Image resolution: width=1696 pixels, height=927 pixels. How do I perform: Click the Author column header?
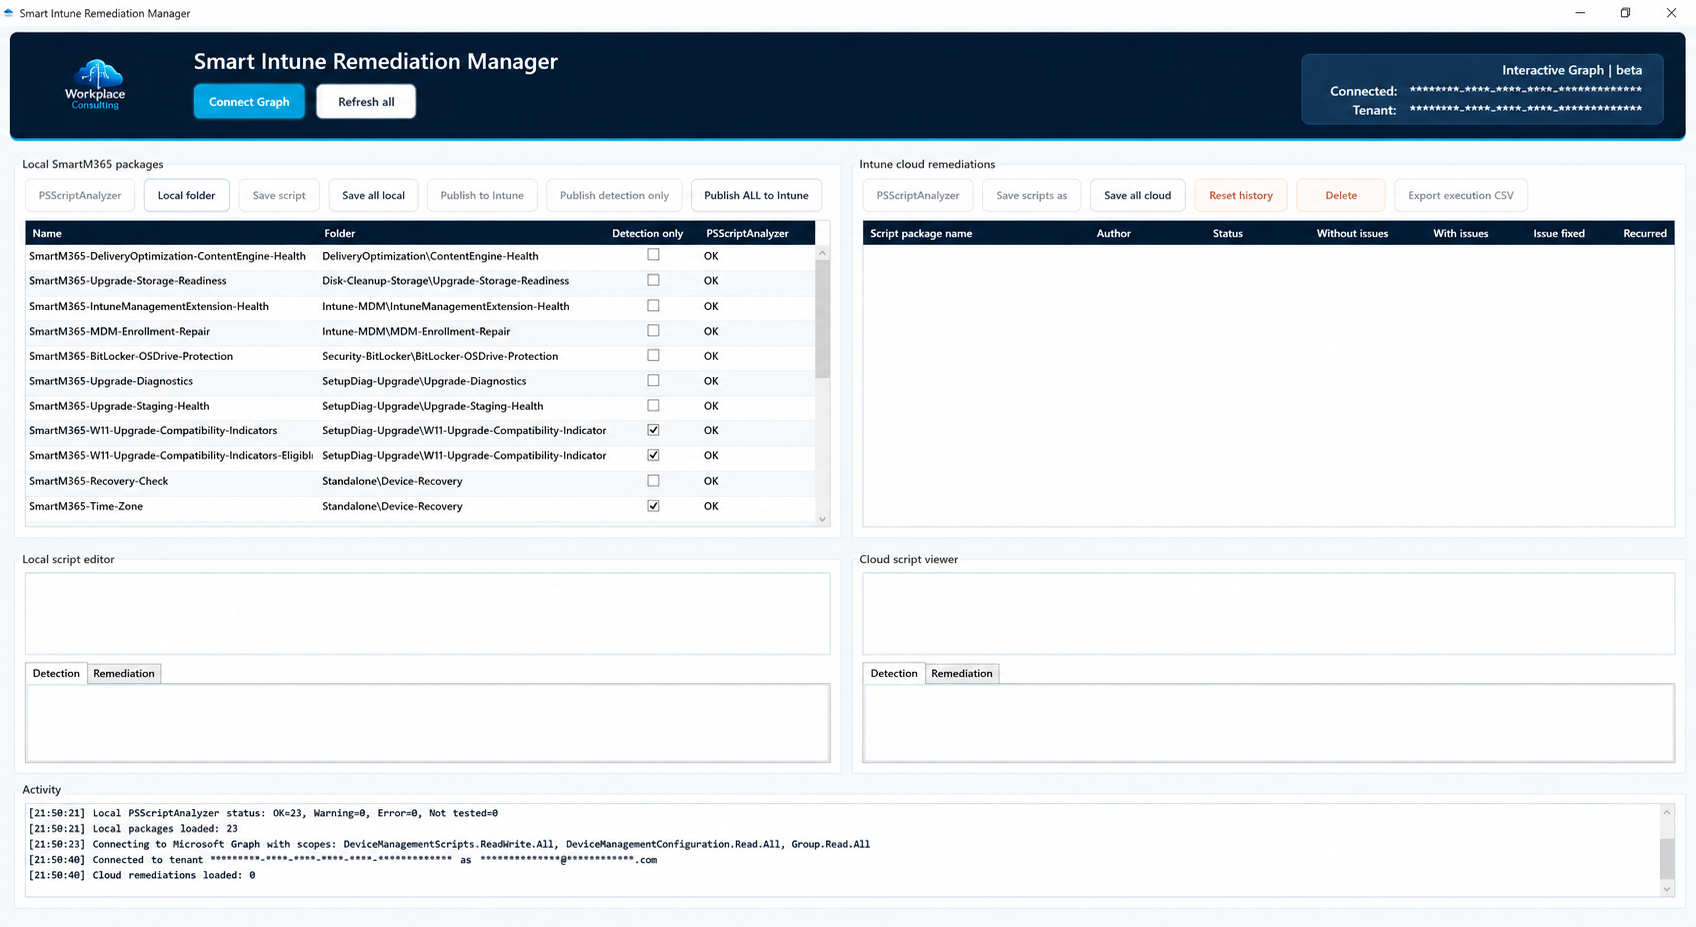[x=1113, y=233]
